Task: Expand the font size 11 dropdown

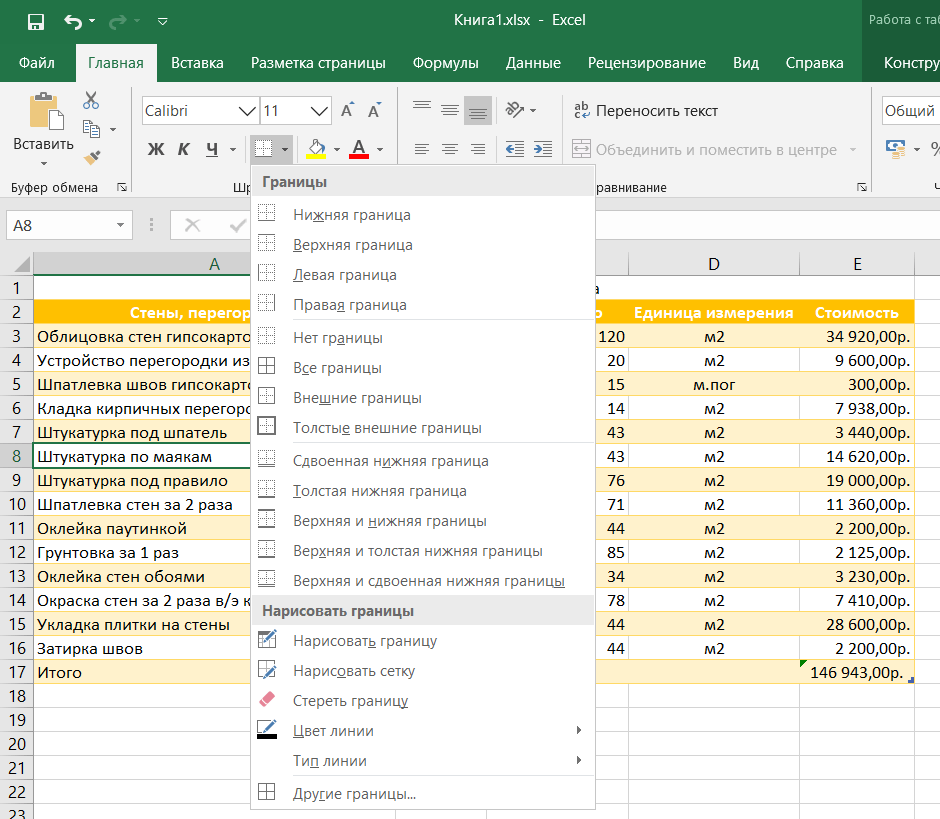Action: (320, 111)
